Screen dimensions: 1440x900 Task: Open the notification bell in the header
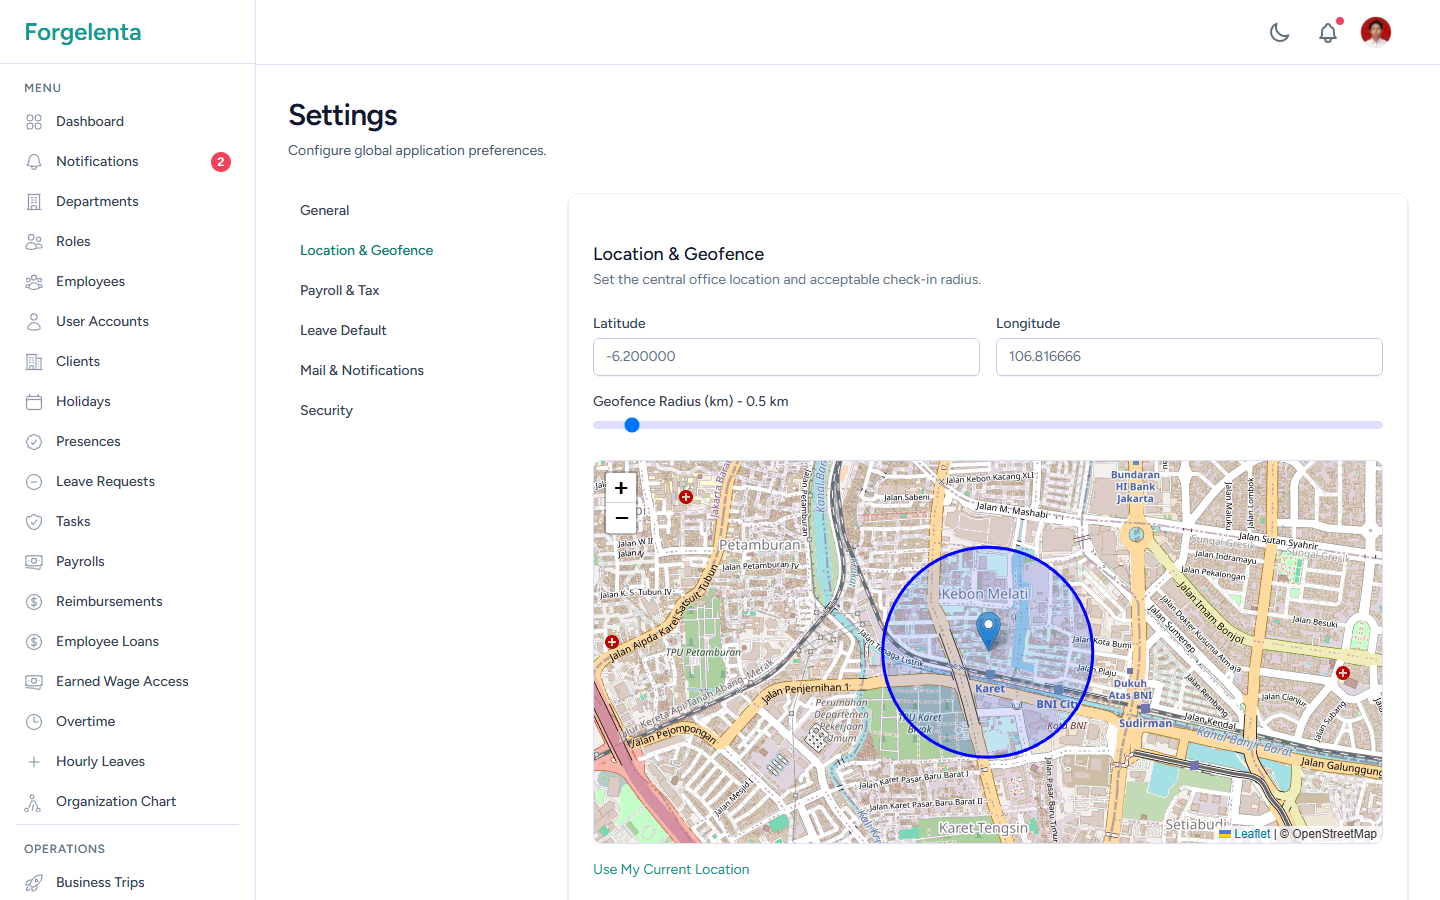pyautogui.click(x=1328, y=32)
